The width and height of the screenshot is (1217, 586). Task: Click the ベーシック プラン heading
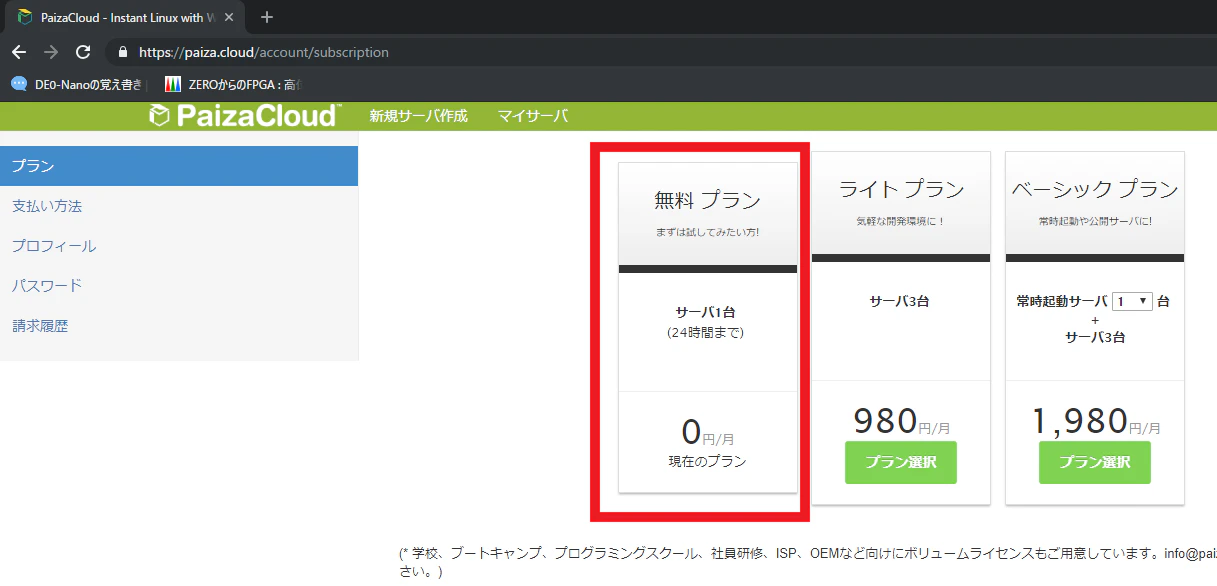[1095, 189]
